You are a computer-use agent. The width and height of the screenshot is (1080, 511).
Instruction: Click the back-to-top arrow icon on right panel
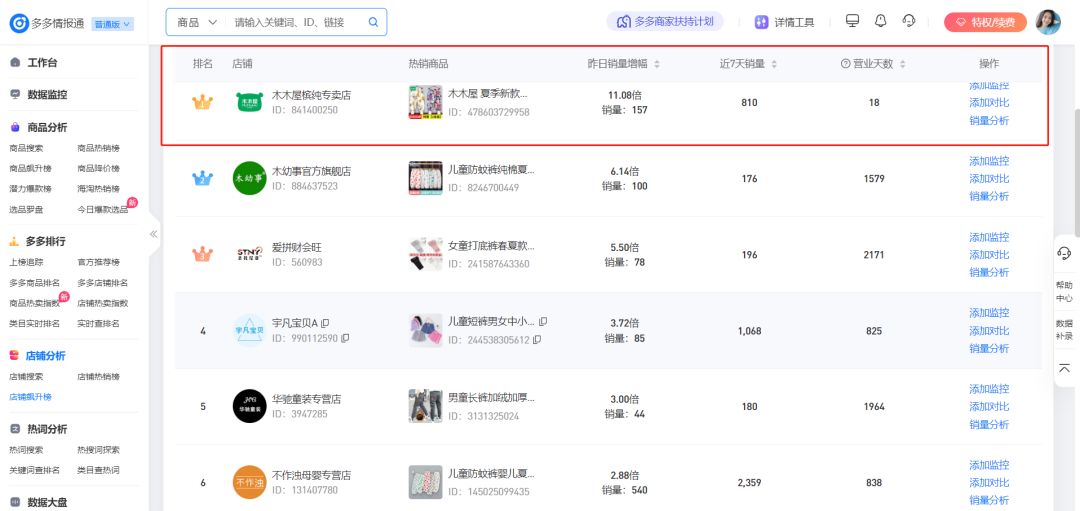(1064, 368)
